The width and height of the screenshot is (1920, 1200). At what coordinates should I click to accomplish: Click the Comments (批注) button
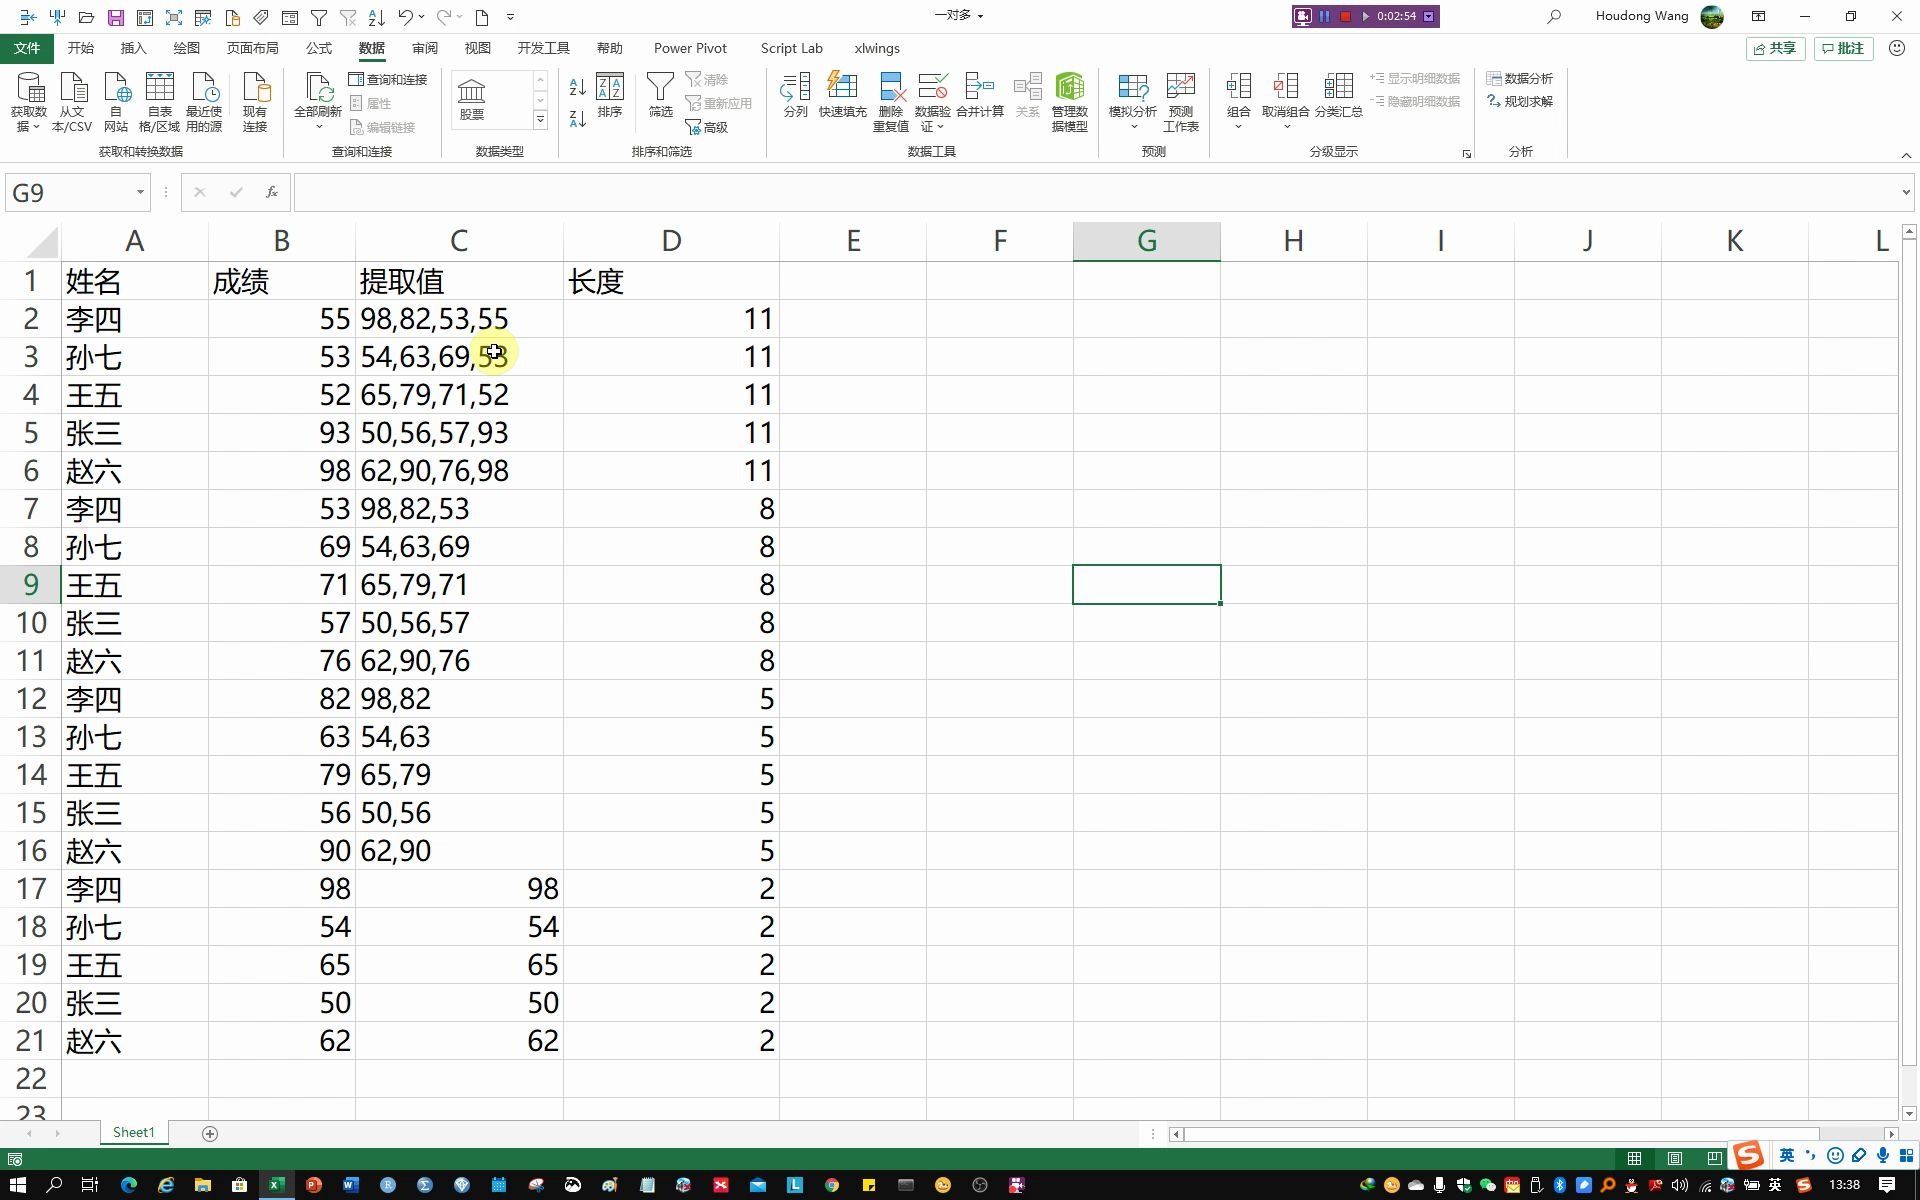tap(1843, 48)
